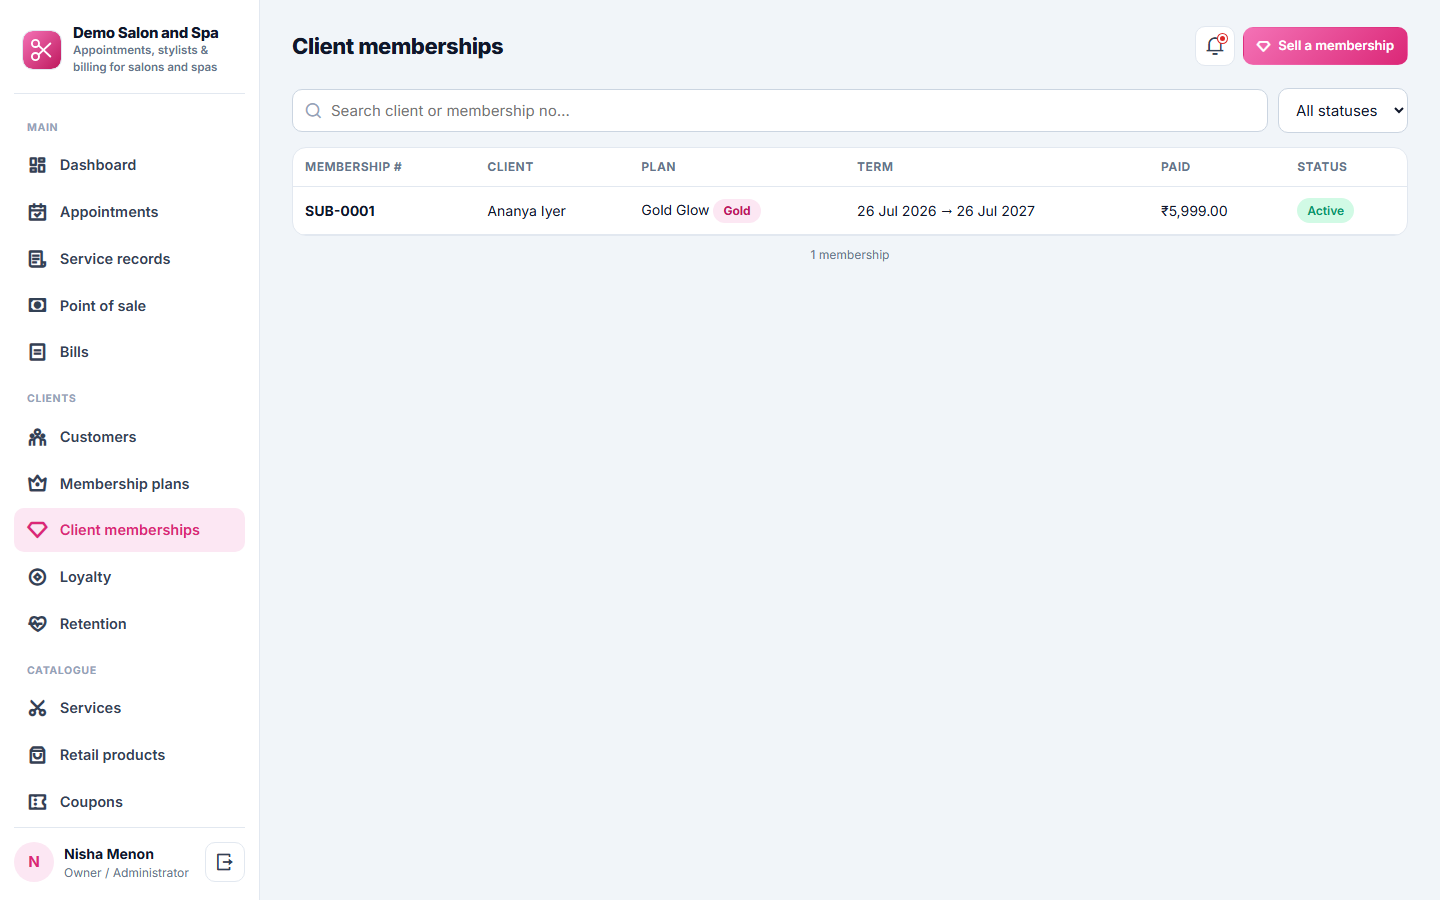This screenshot has height=900, width=1440.
Task: Click the search magnifier icon
Action: click(x=313, y=111)
